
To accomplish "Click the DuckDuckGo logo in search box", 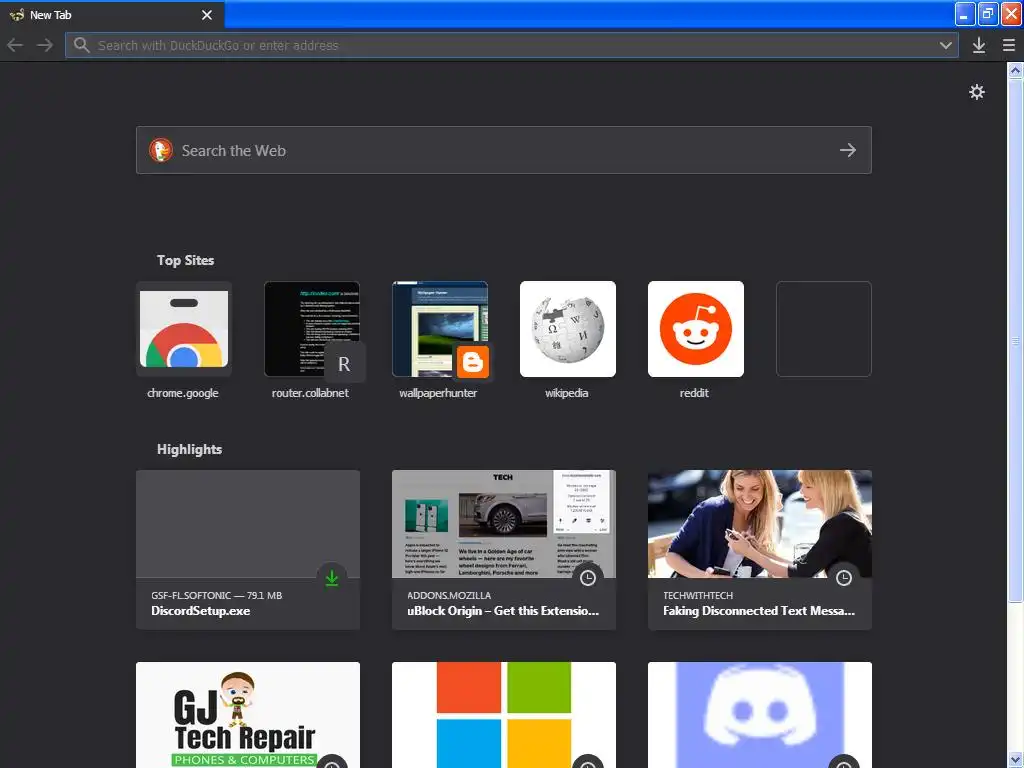I will coord(161,150).
